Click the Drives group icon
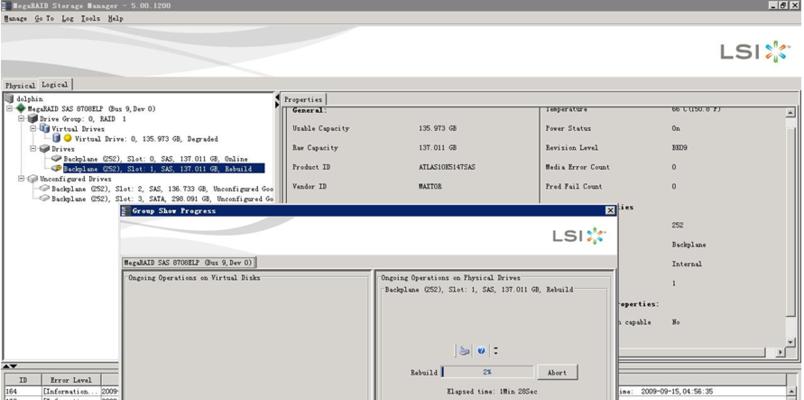The width and height of the screenshot is (804, 400). pyautogui.click(x=45, y=149)
